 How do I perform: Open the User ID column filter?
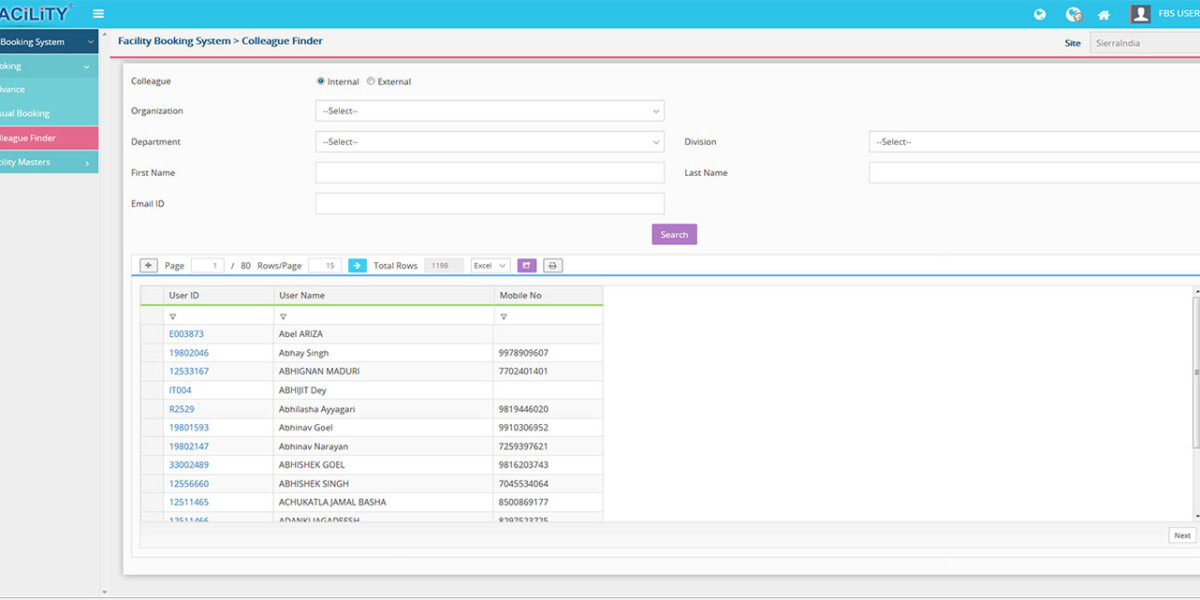tap(173, 316)
